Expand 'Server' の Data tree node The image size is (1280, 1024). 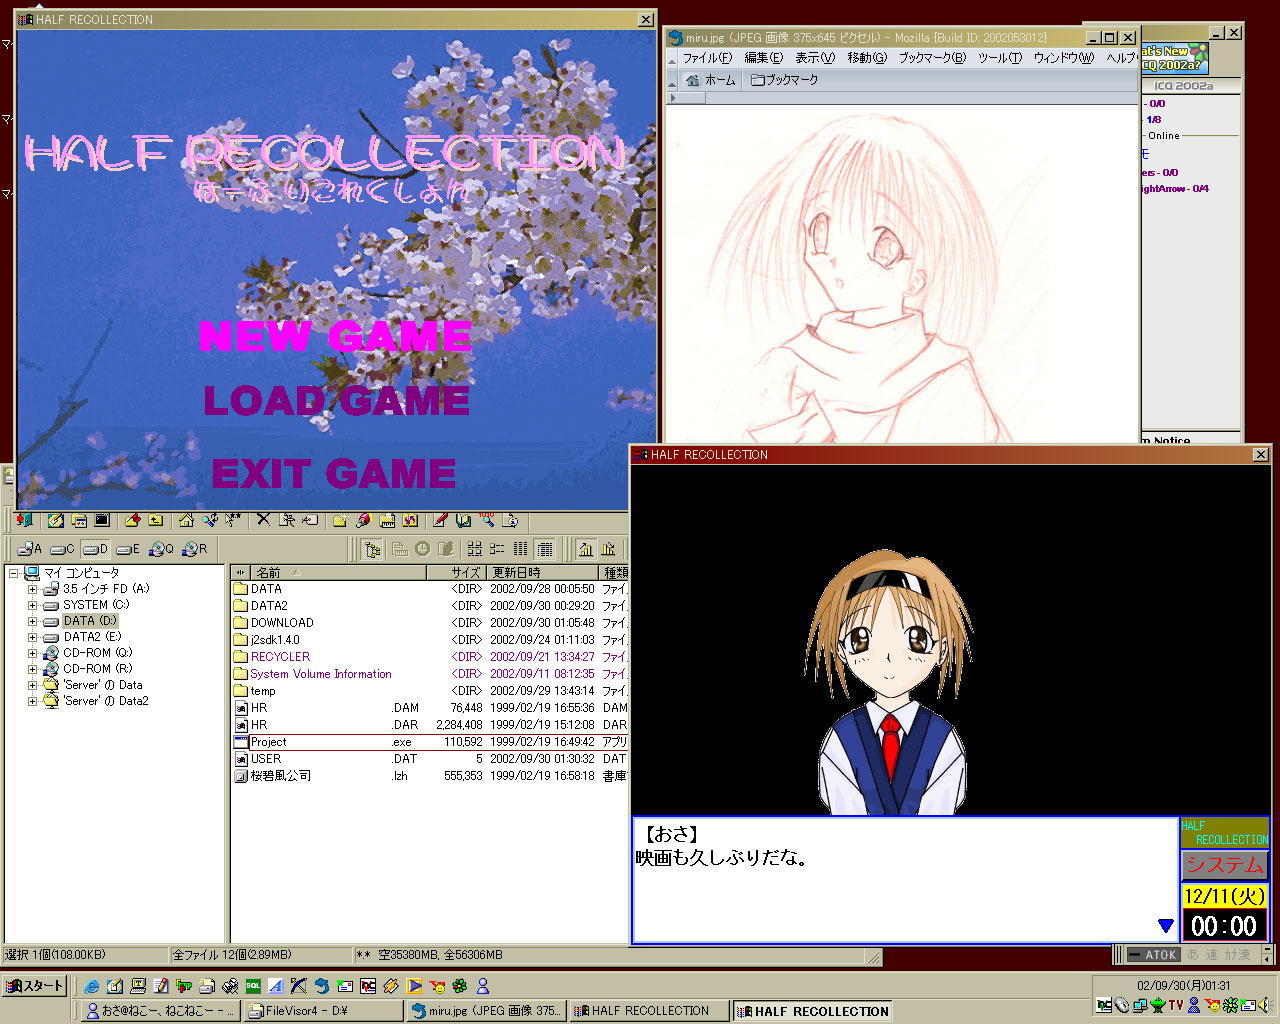coord(32,685)
